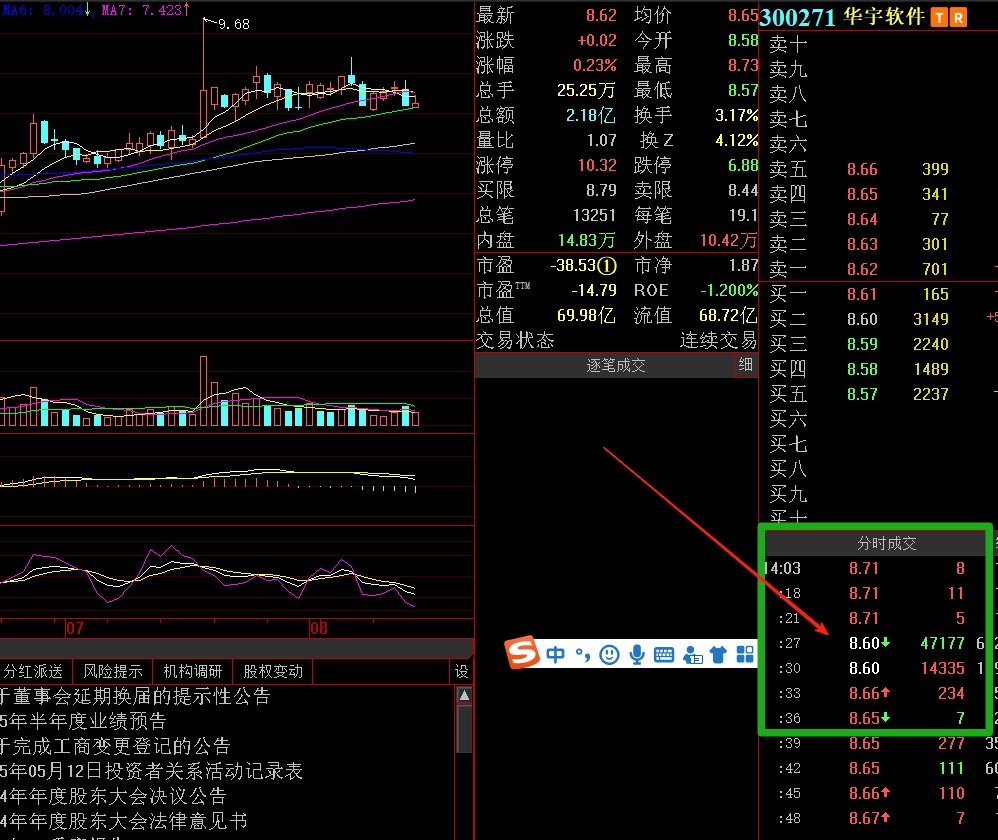Open 年度股东大会法律意见书 announcement

pyautogui.click(x=124, y=821)
